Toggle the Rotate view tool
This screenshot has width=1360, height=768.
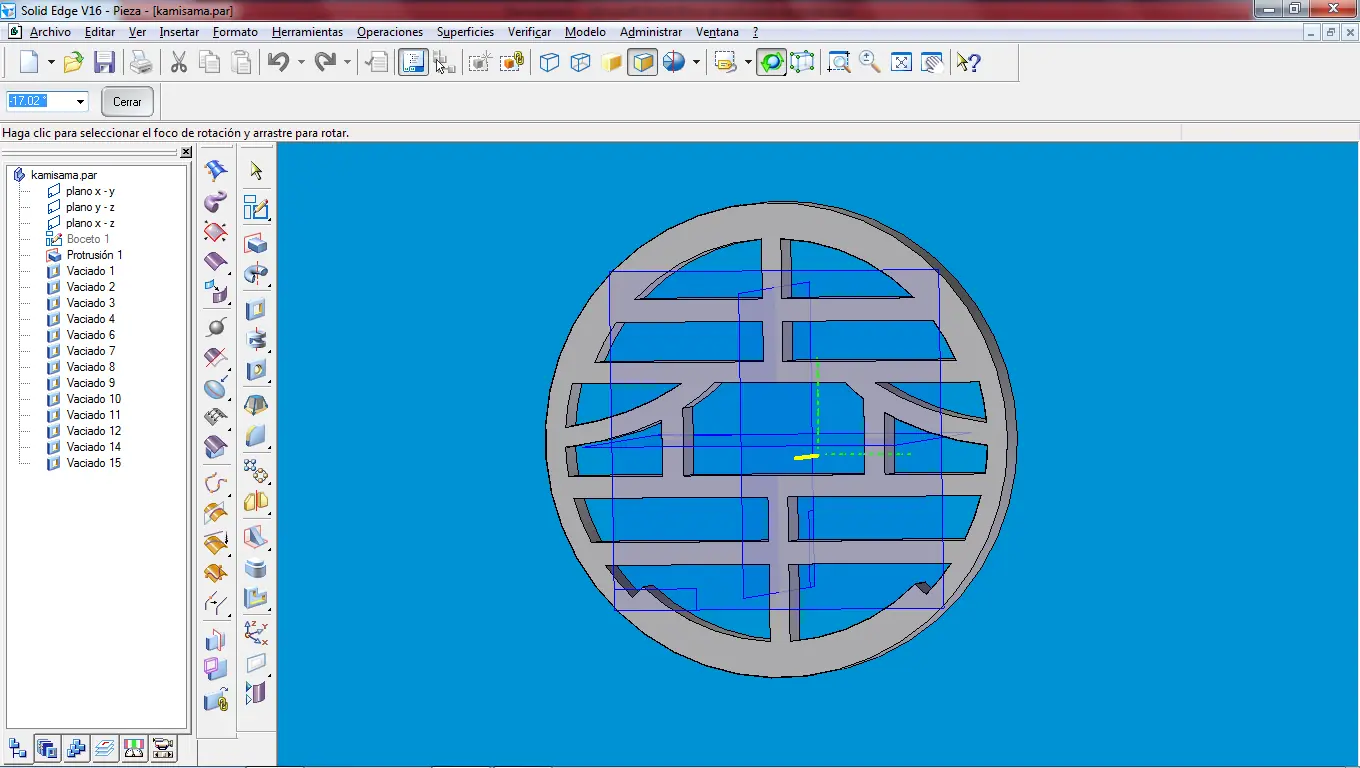771,63
